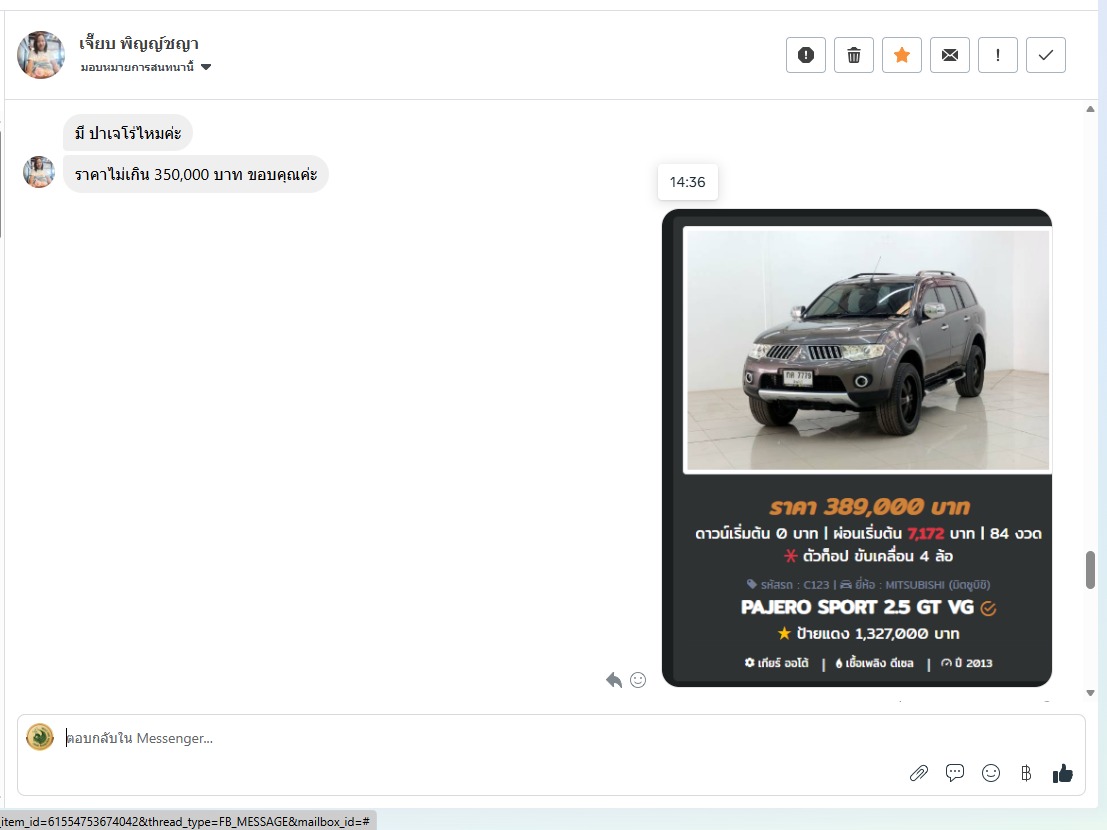Delete the conversation with the trash icon
This screenshot has height=830, width=1107.
point(854,55)
